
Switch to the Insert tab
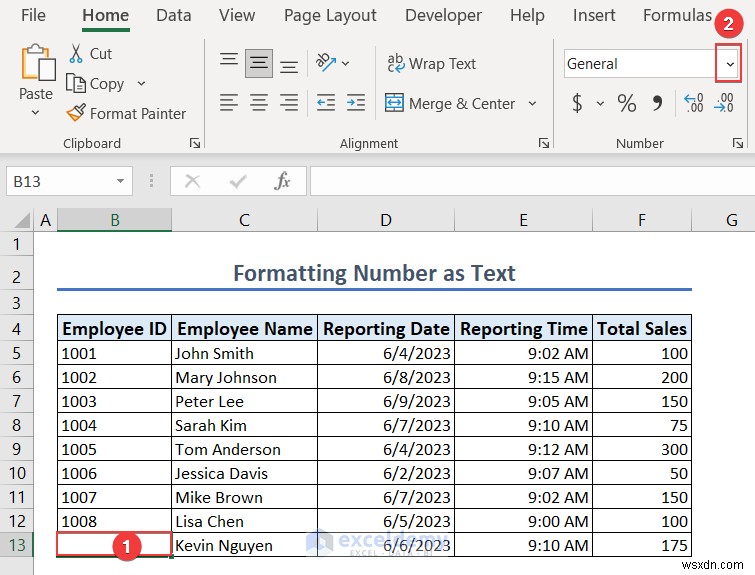(x=594, y=15)
